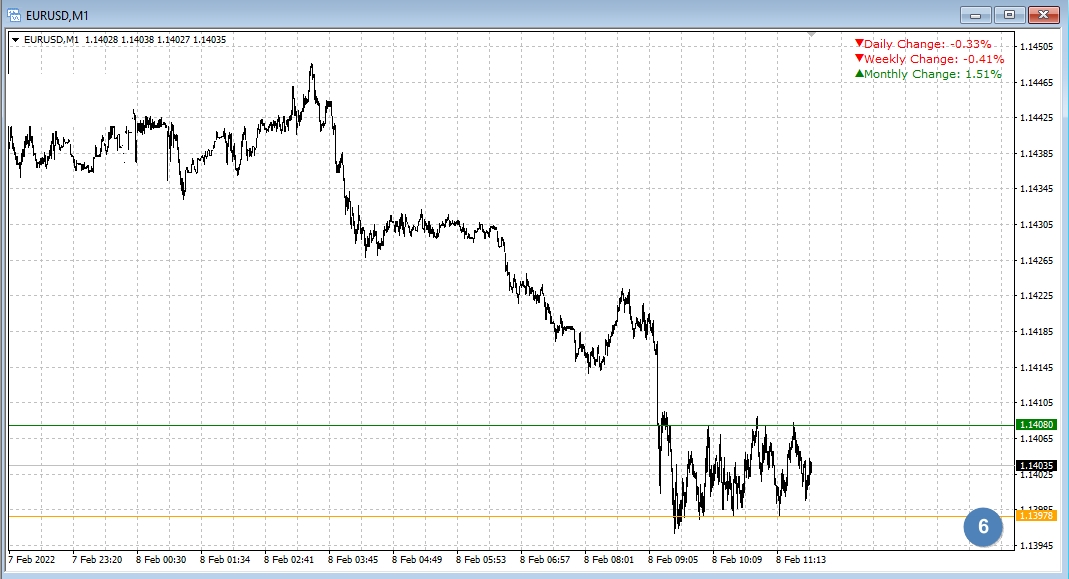Select the orange 1.13978 price level tag
The image size is (1069, 579).
1036,515
